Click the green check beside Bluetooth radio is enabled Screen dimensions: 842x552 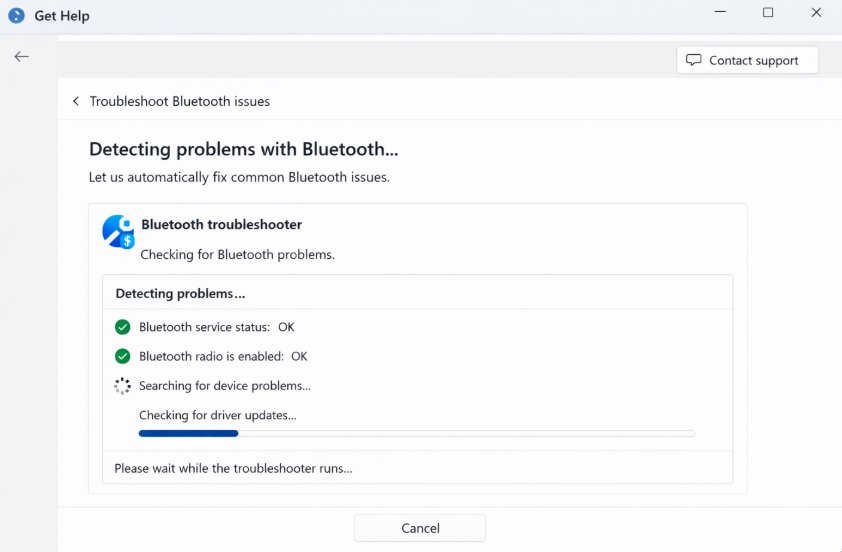click(122, 356)
